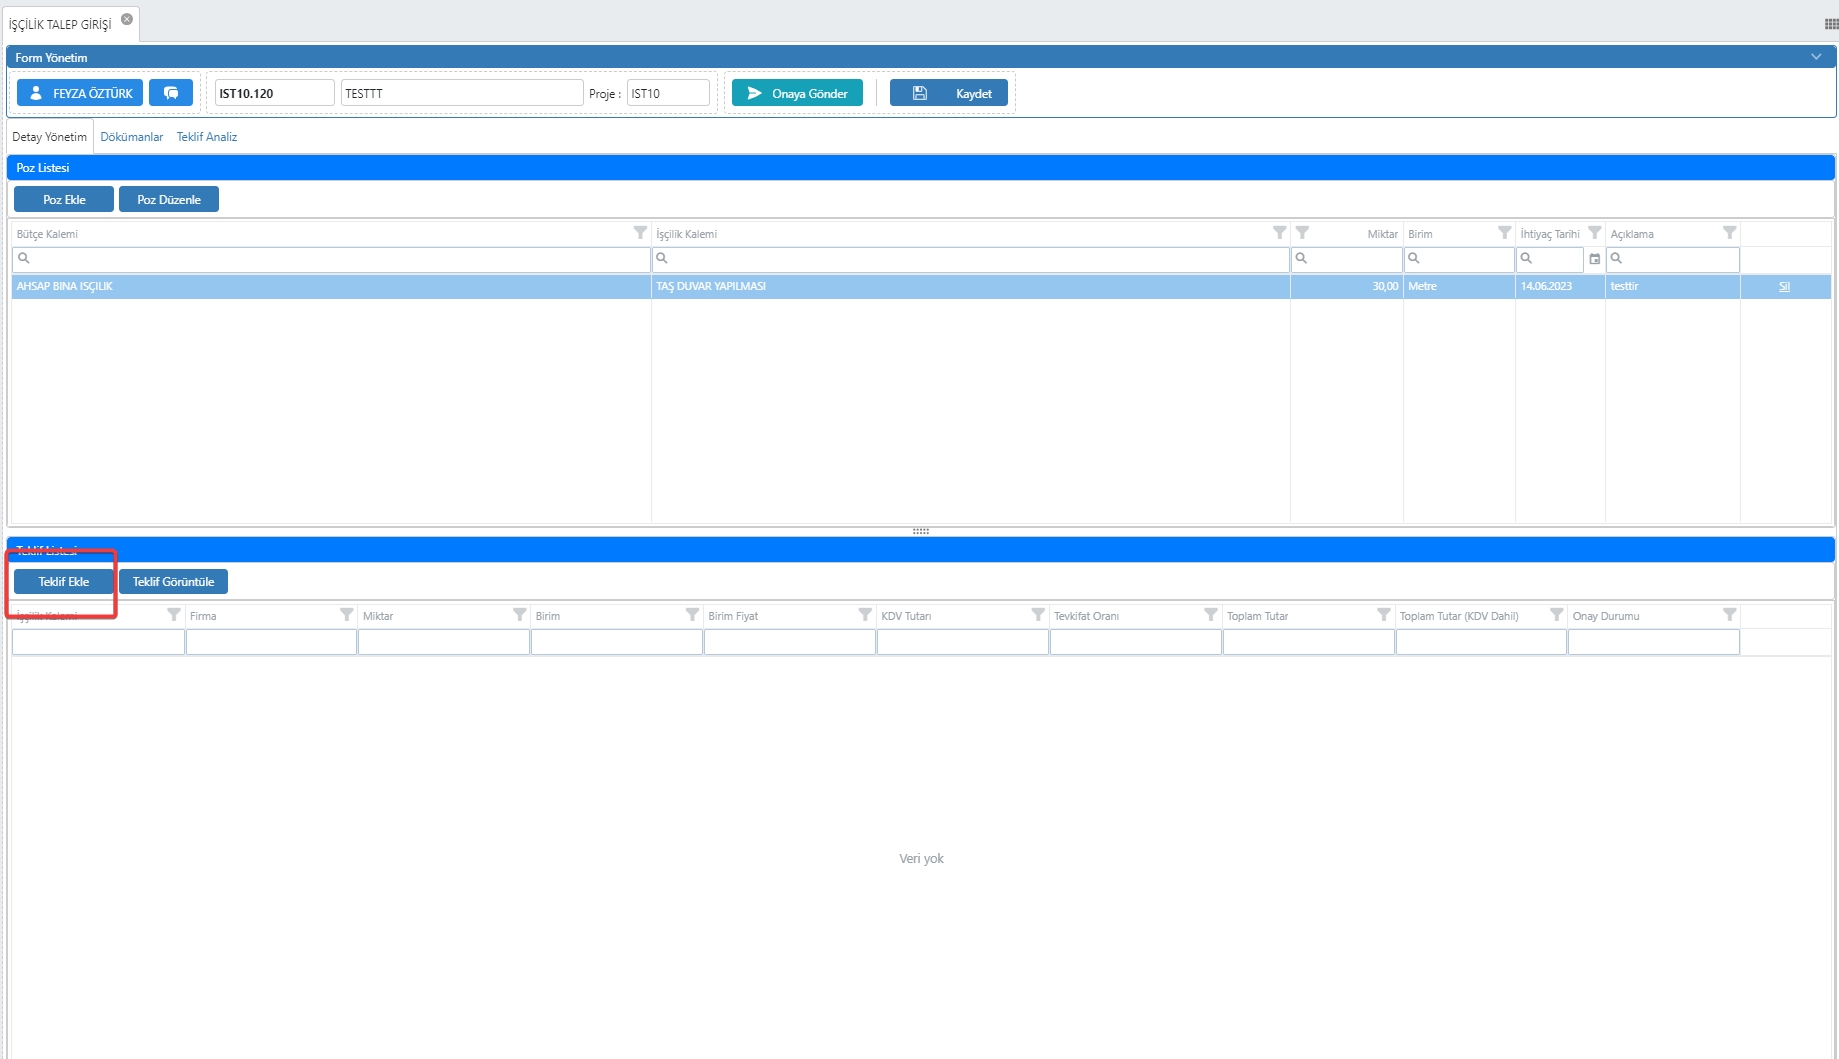Screen dimensions: 1839x1059
Task: Select the AHSAP BINA ISÇILIK row
Action: pyautogui.click(x=330, y=287)
